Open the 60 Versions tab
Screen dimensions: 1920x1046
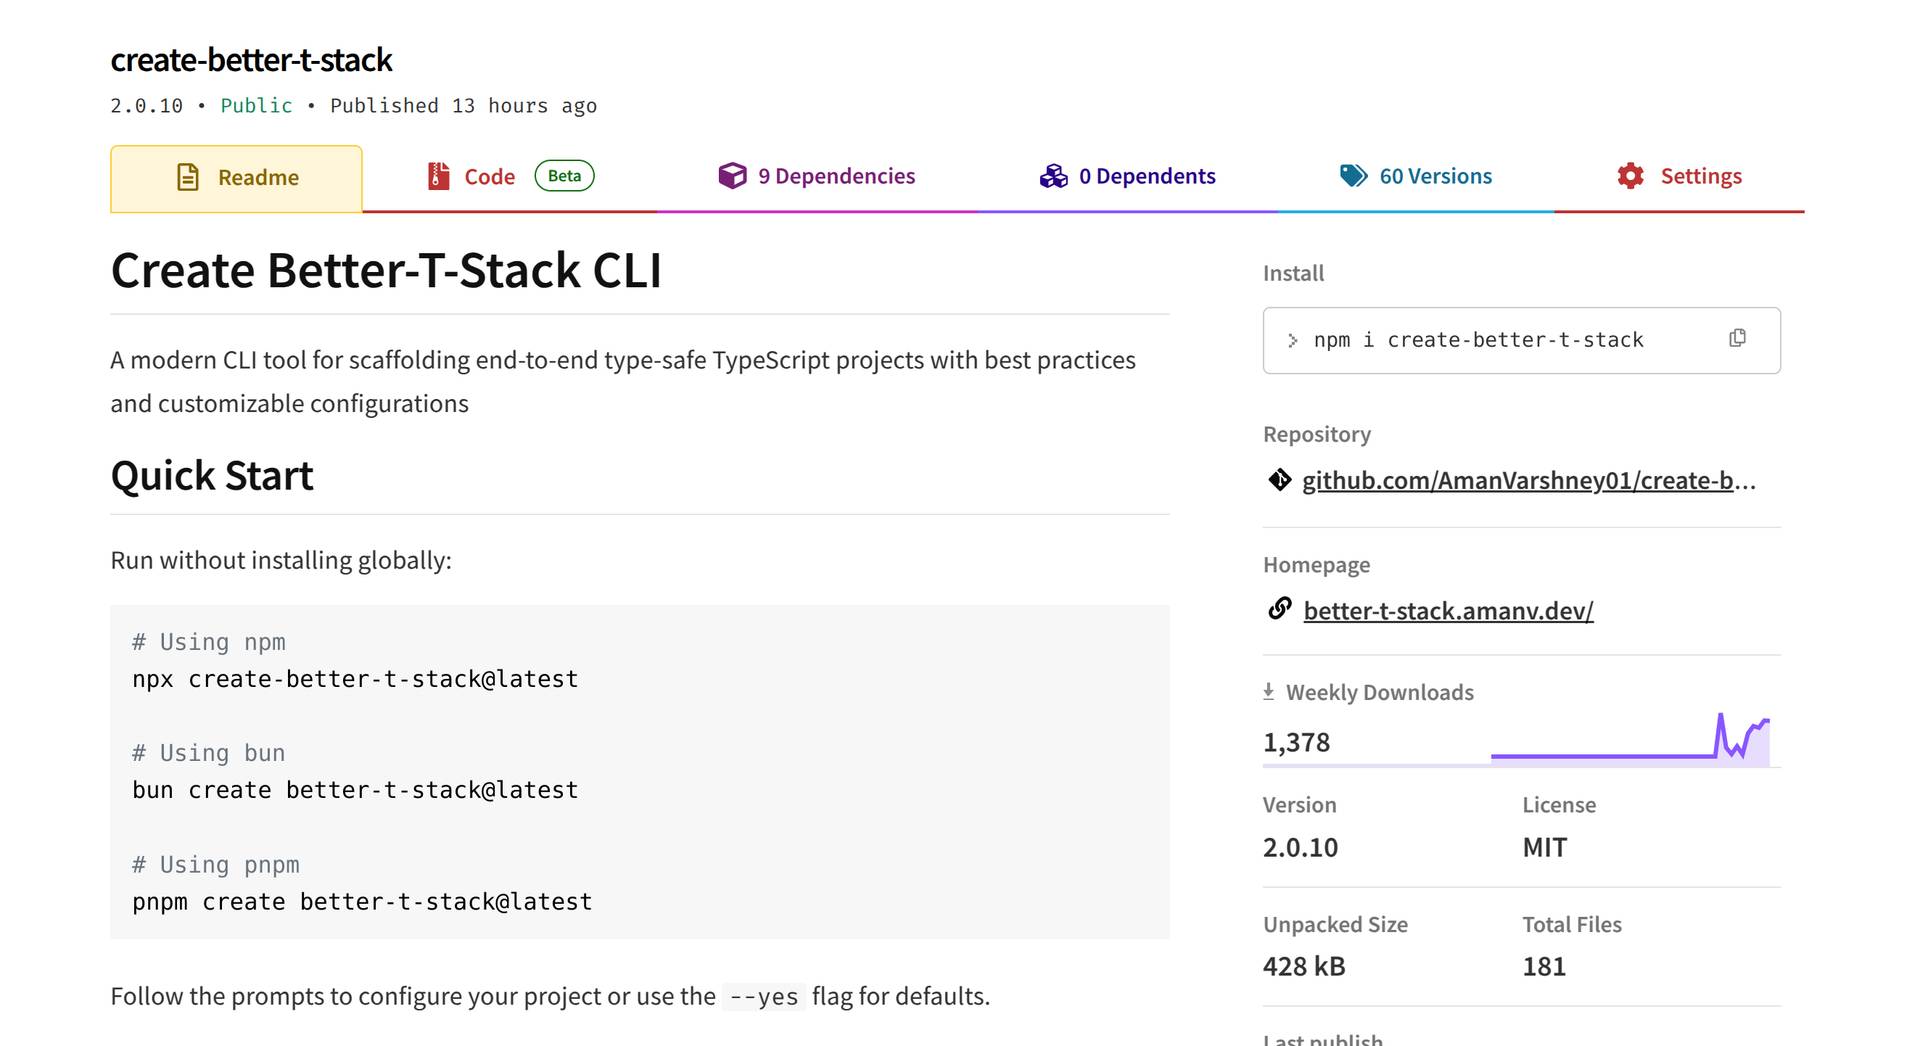(1436, 175)
